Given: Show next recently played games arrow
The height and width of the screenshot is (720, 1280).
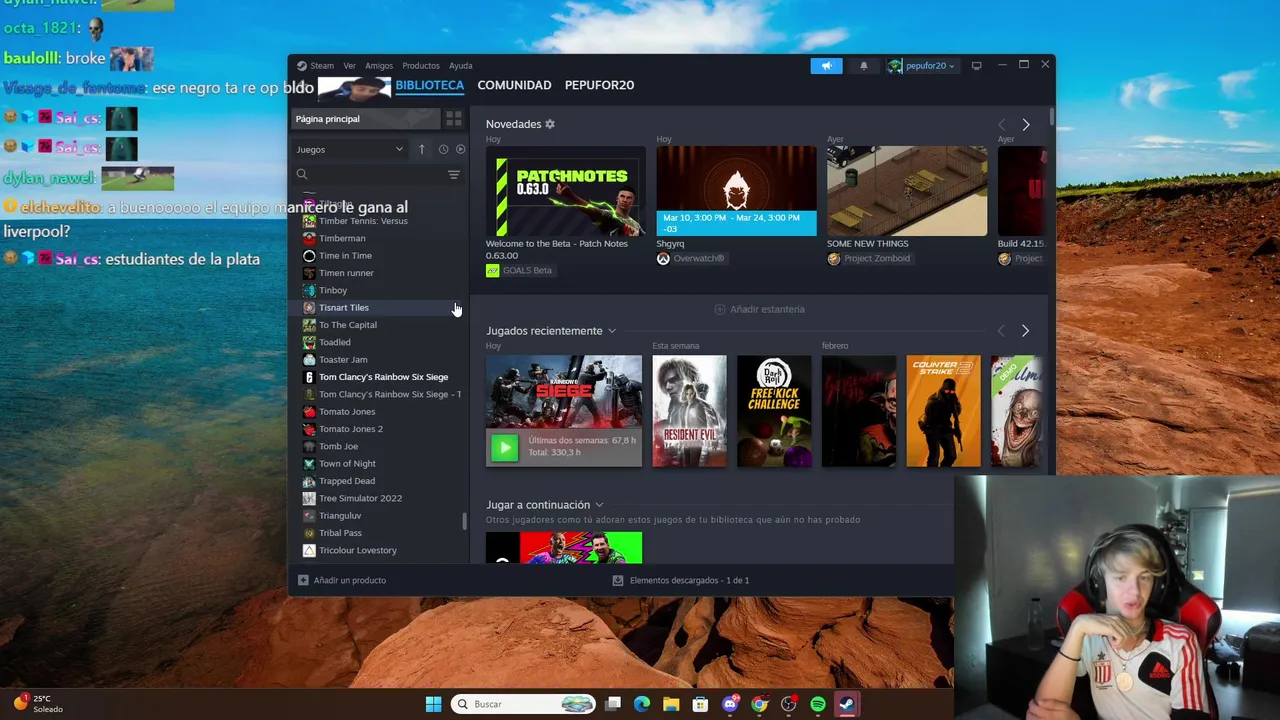Looking at the screenshot, I should [x=1025, y=331].
